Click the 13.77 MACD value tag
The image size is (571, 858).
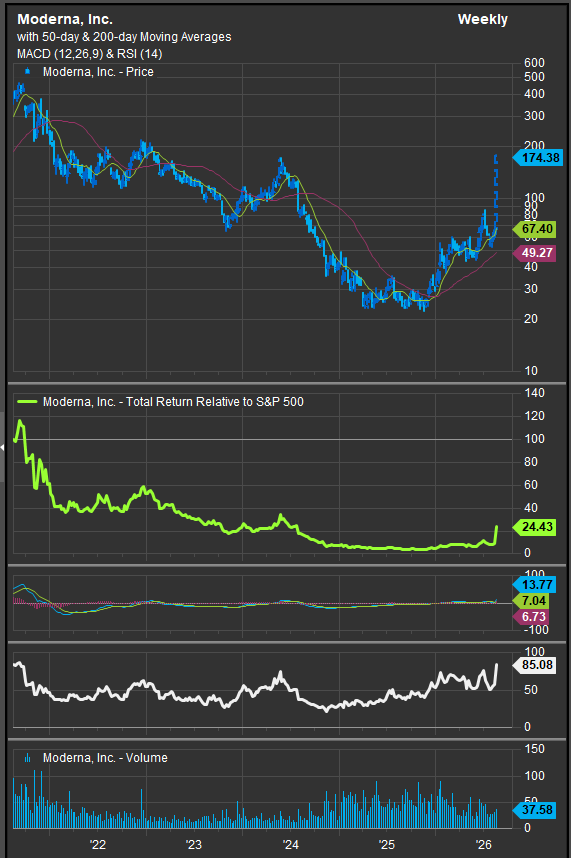point(534,584)
